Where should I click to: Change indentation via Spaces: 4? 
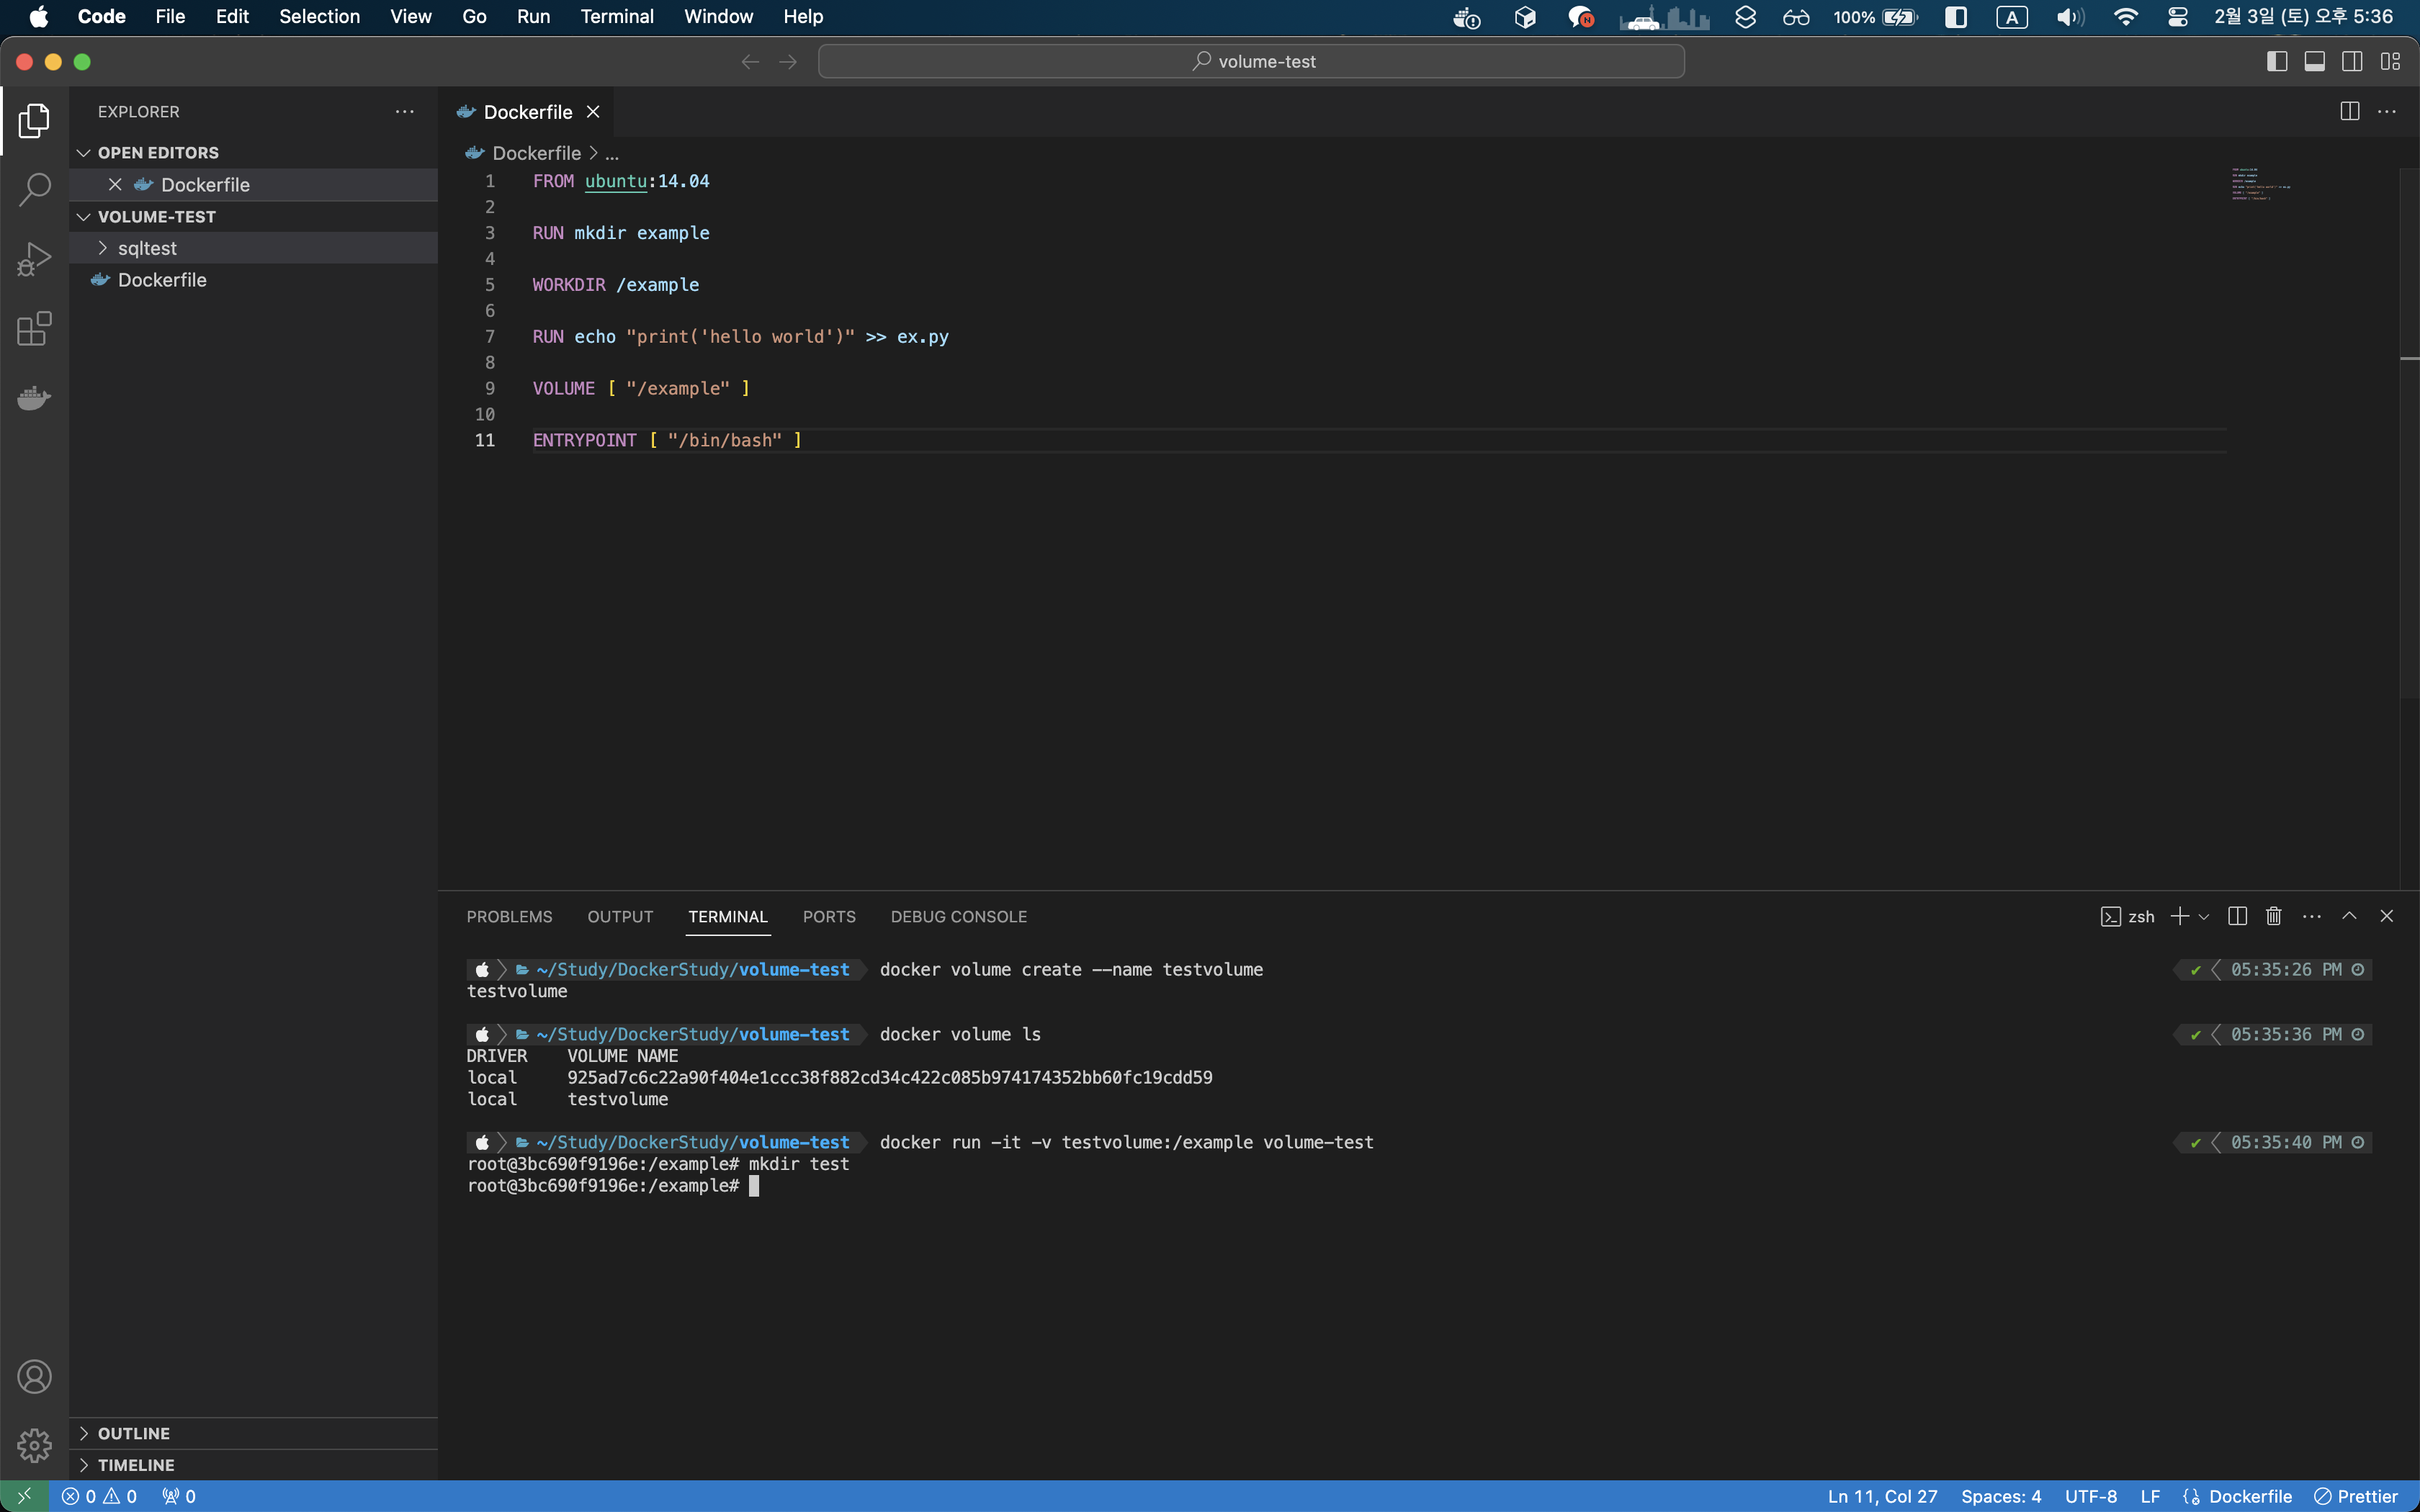2001,1496
